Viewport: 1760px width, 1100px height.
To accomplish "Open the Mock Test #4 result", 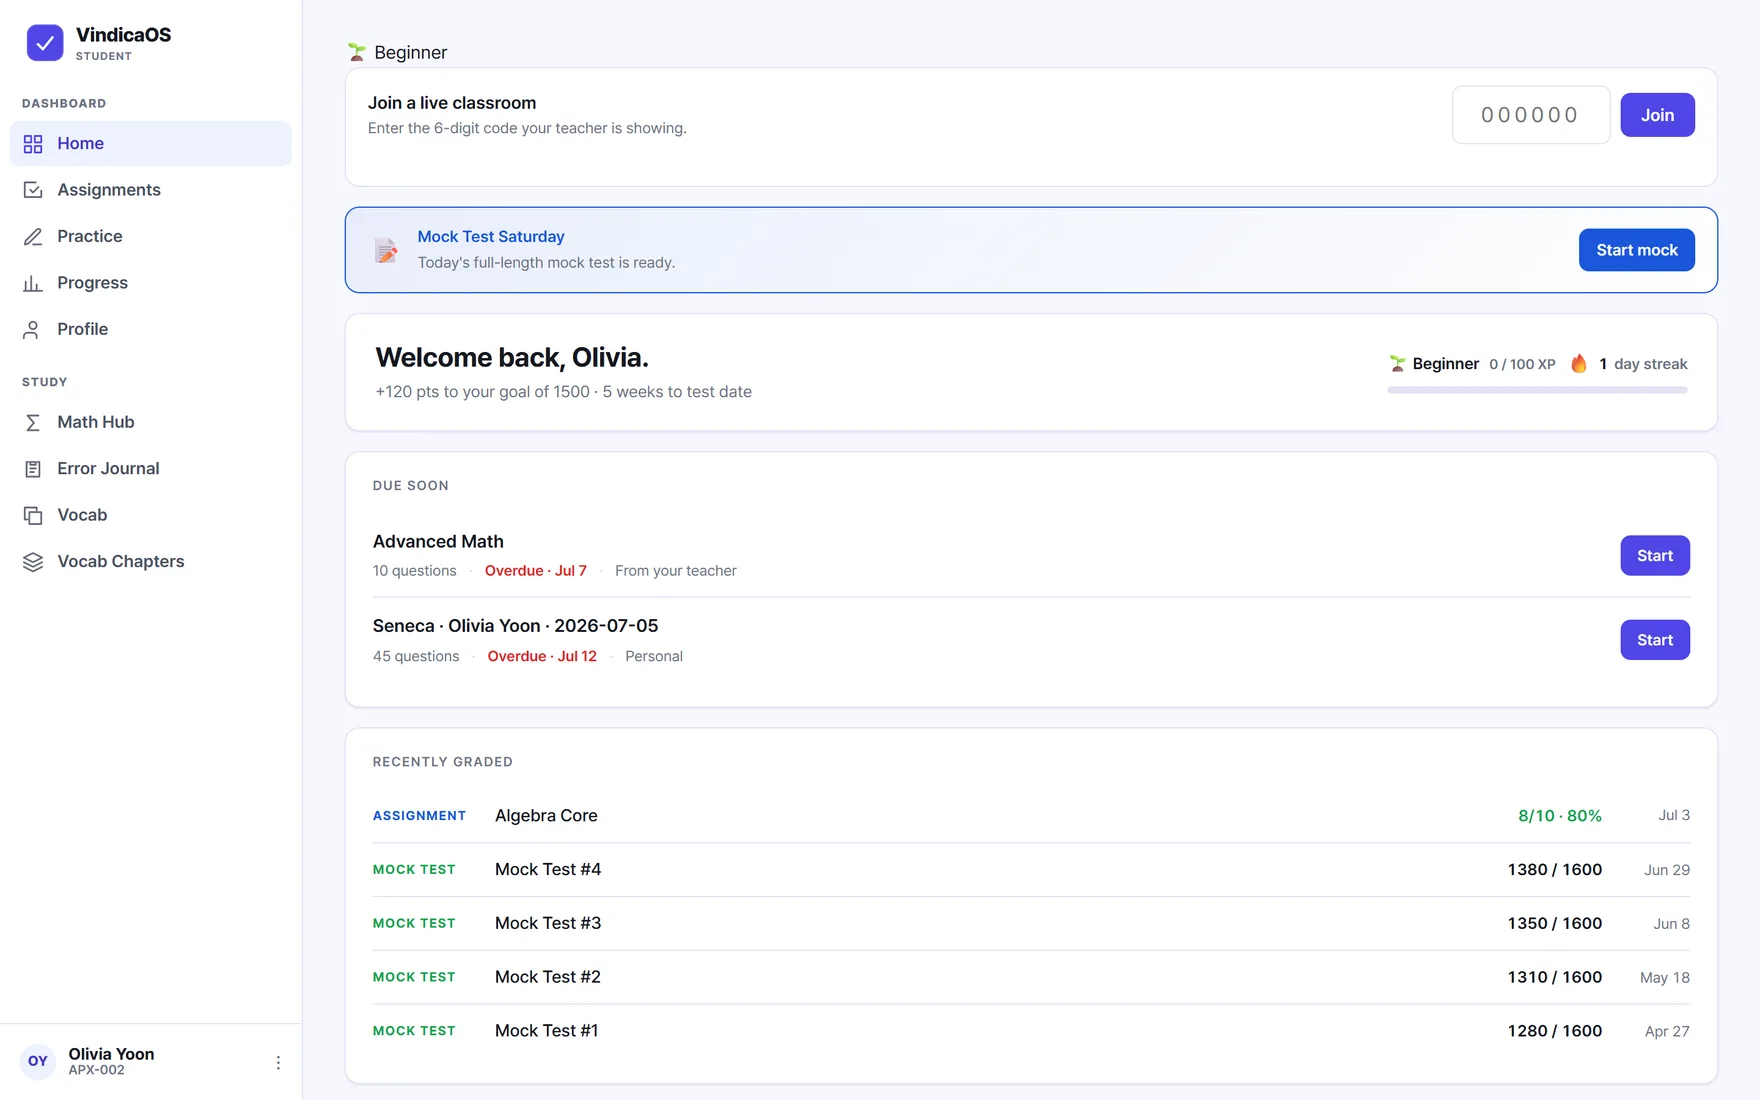I will tap(1031, 870).
